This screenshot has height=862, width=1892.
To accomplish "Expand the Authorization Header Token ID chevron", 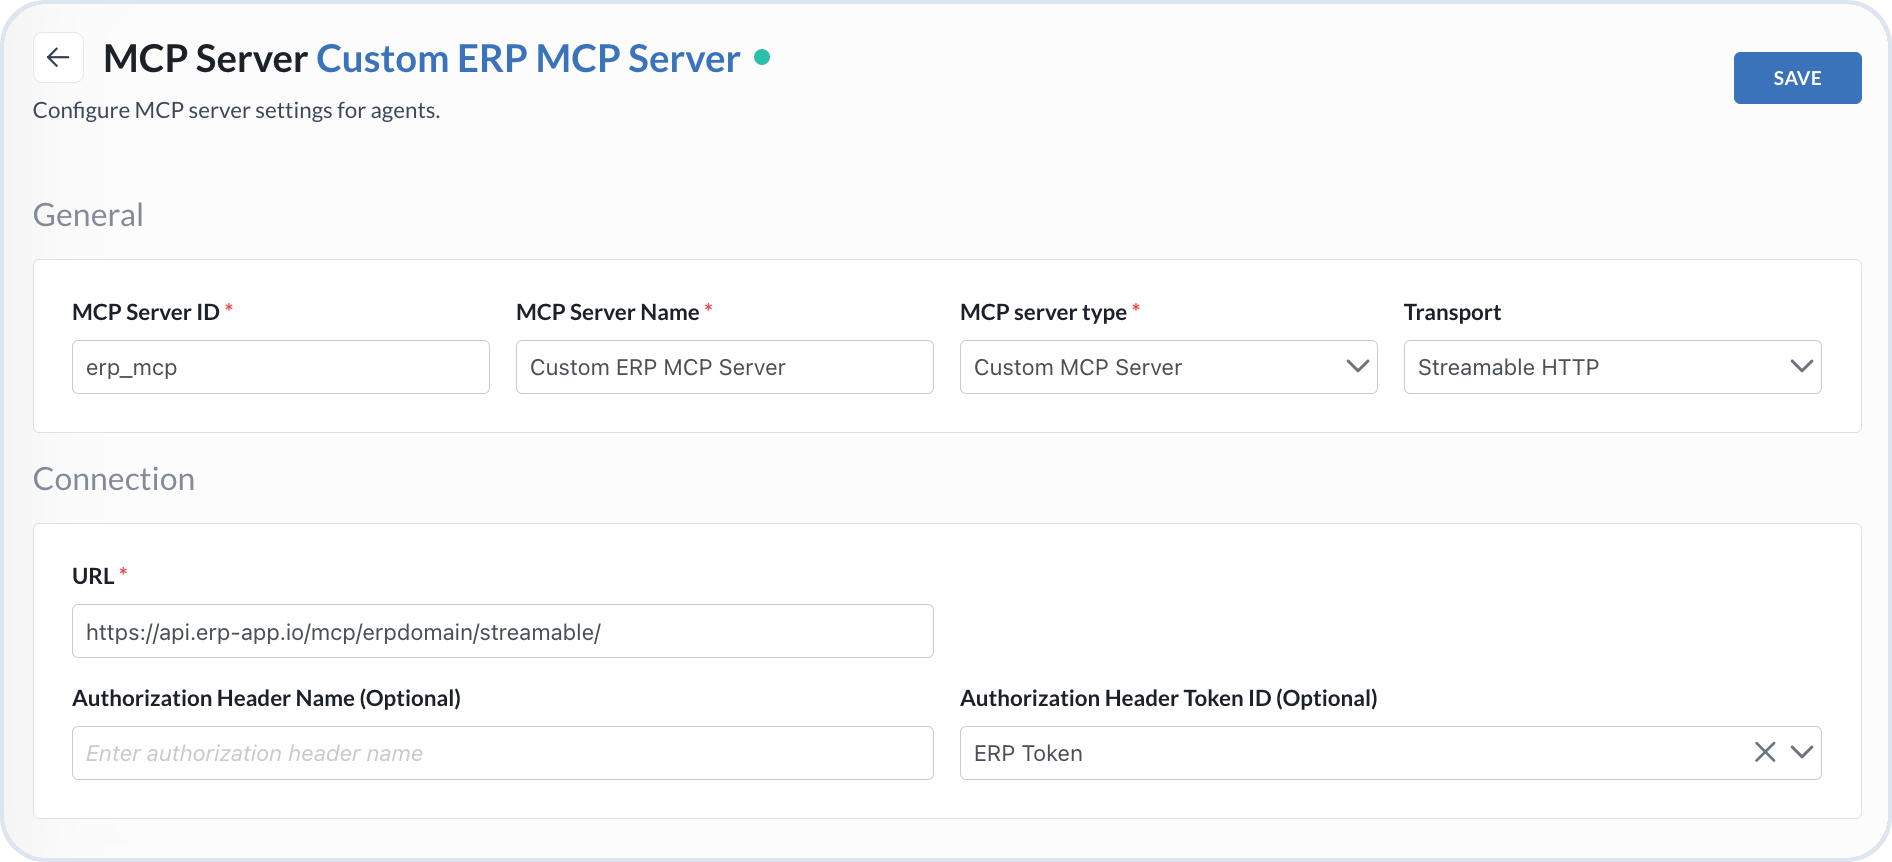I will 1802,752.
